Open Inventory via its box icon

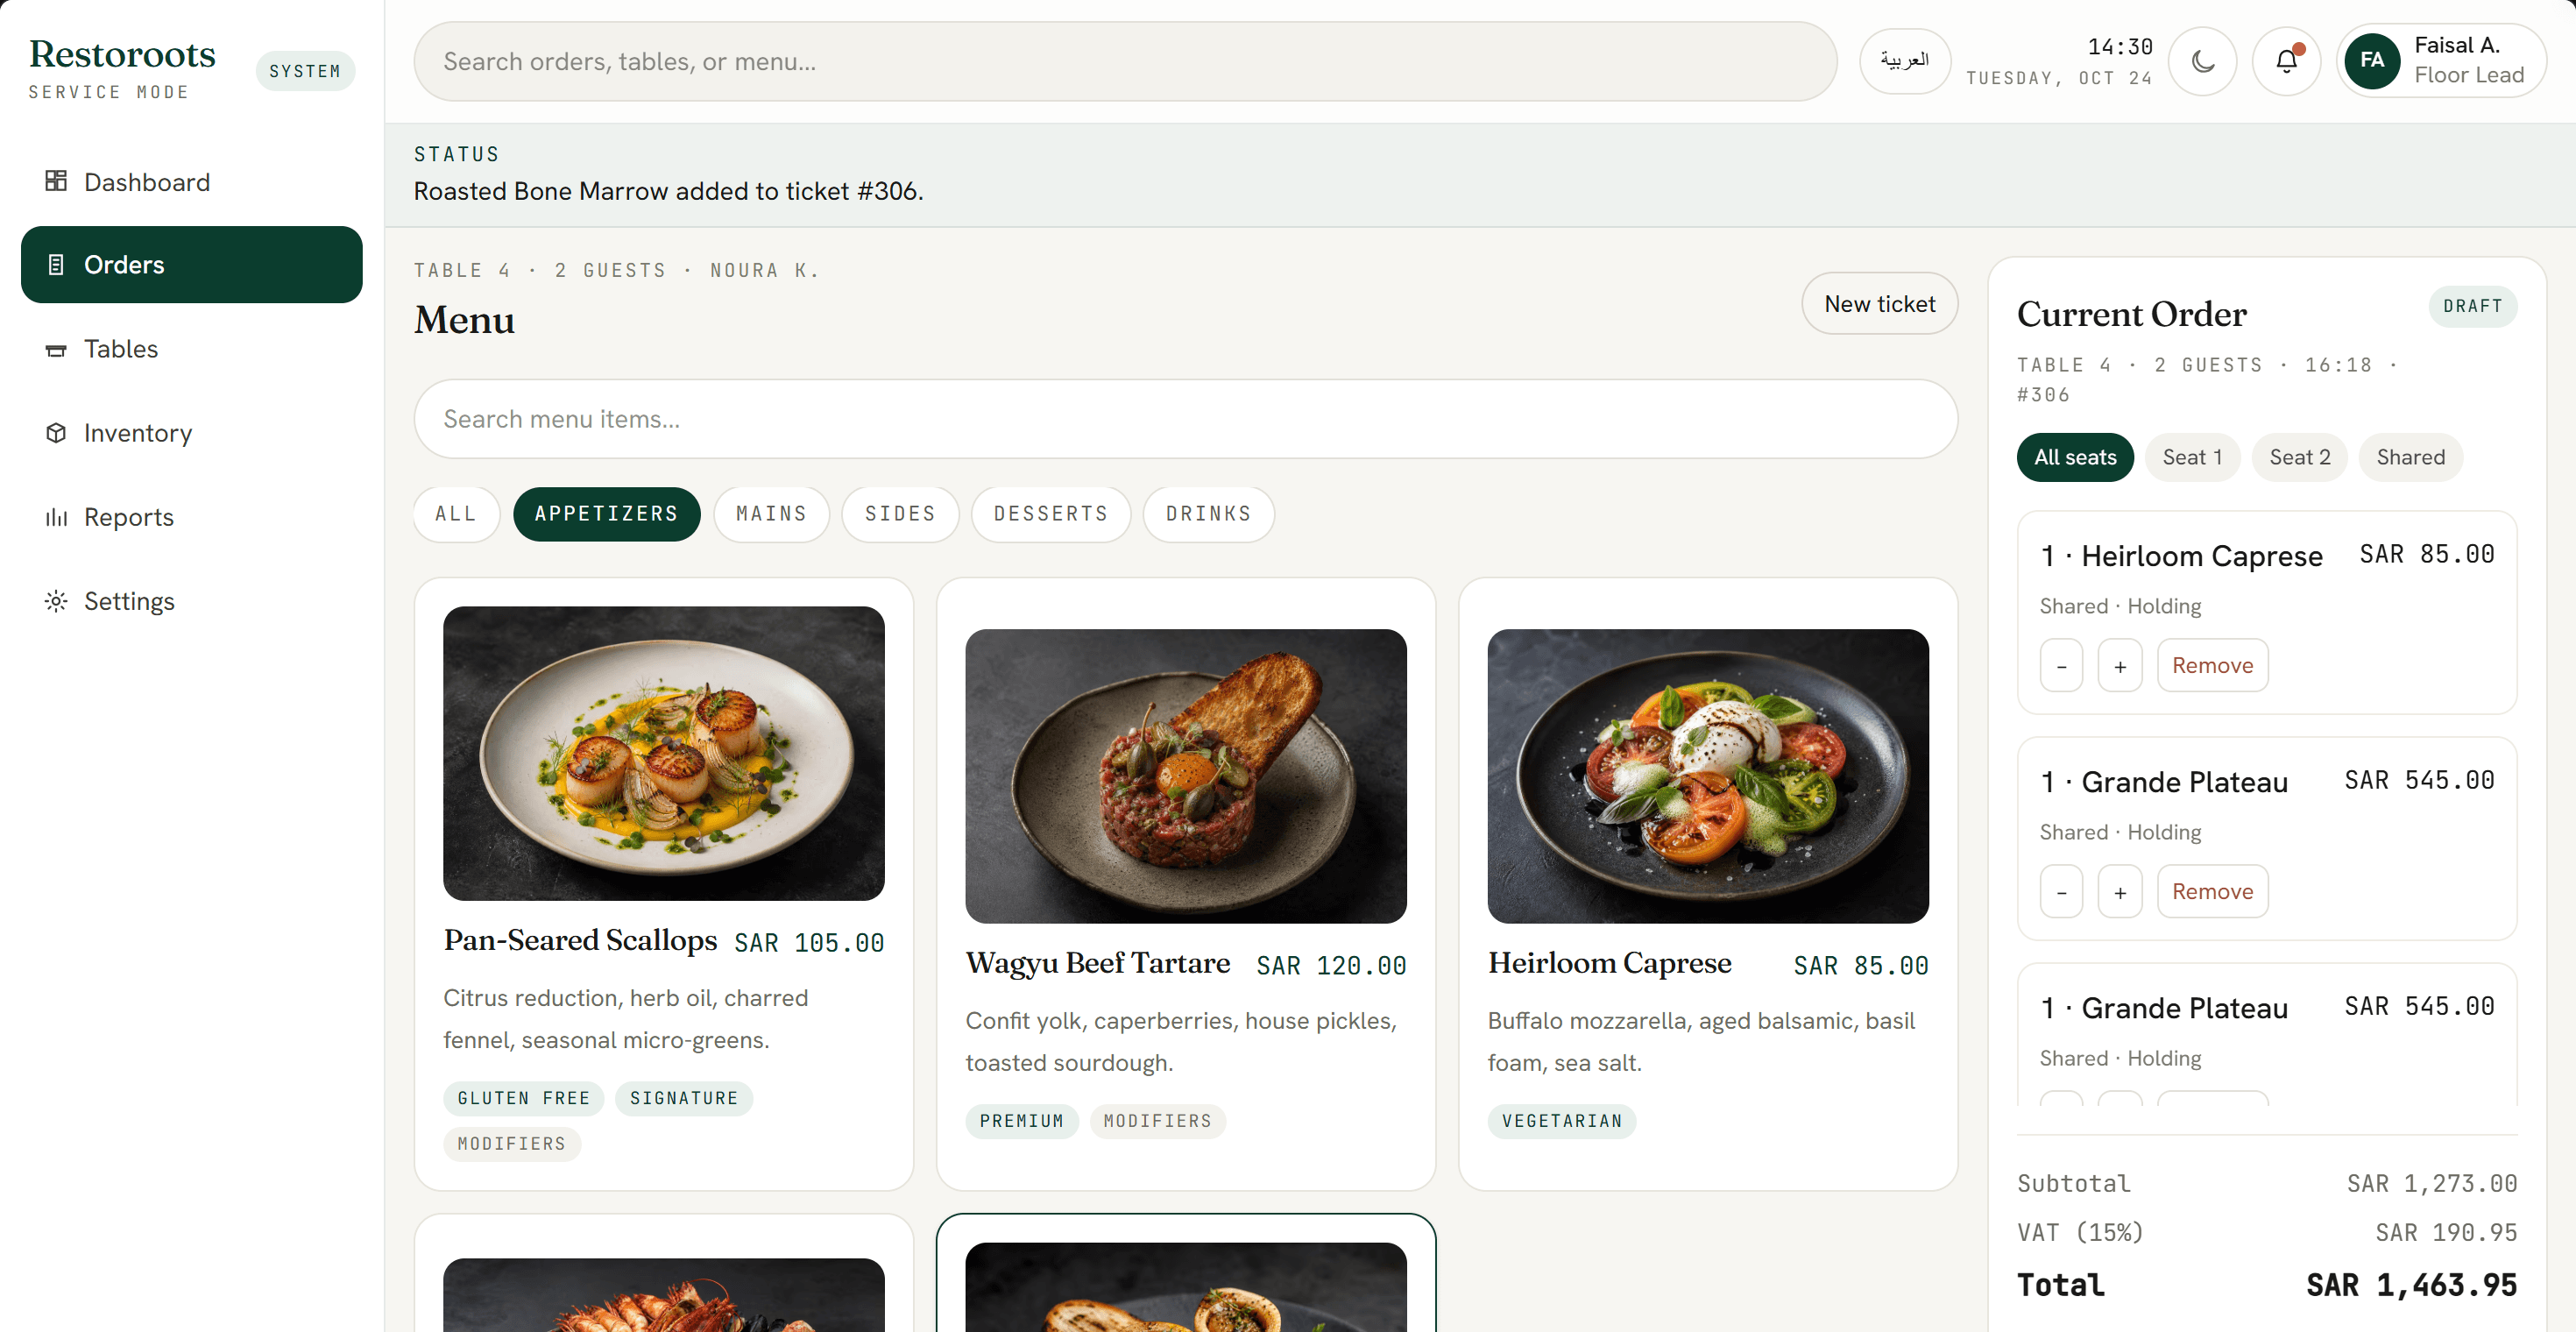[56, 433]
